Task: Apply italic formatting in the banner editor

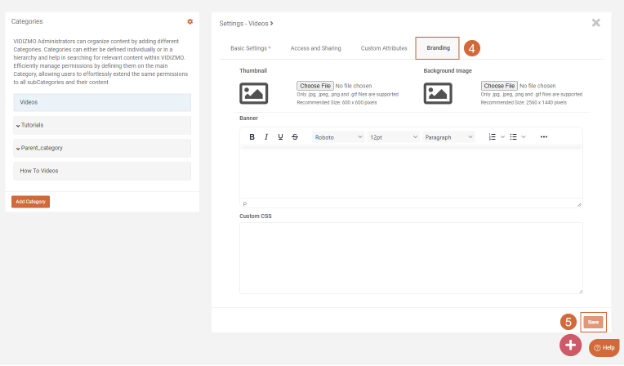Action: (266, 137)
